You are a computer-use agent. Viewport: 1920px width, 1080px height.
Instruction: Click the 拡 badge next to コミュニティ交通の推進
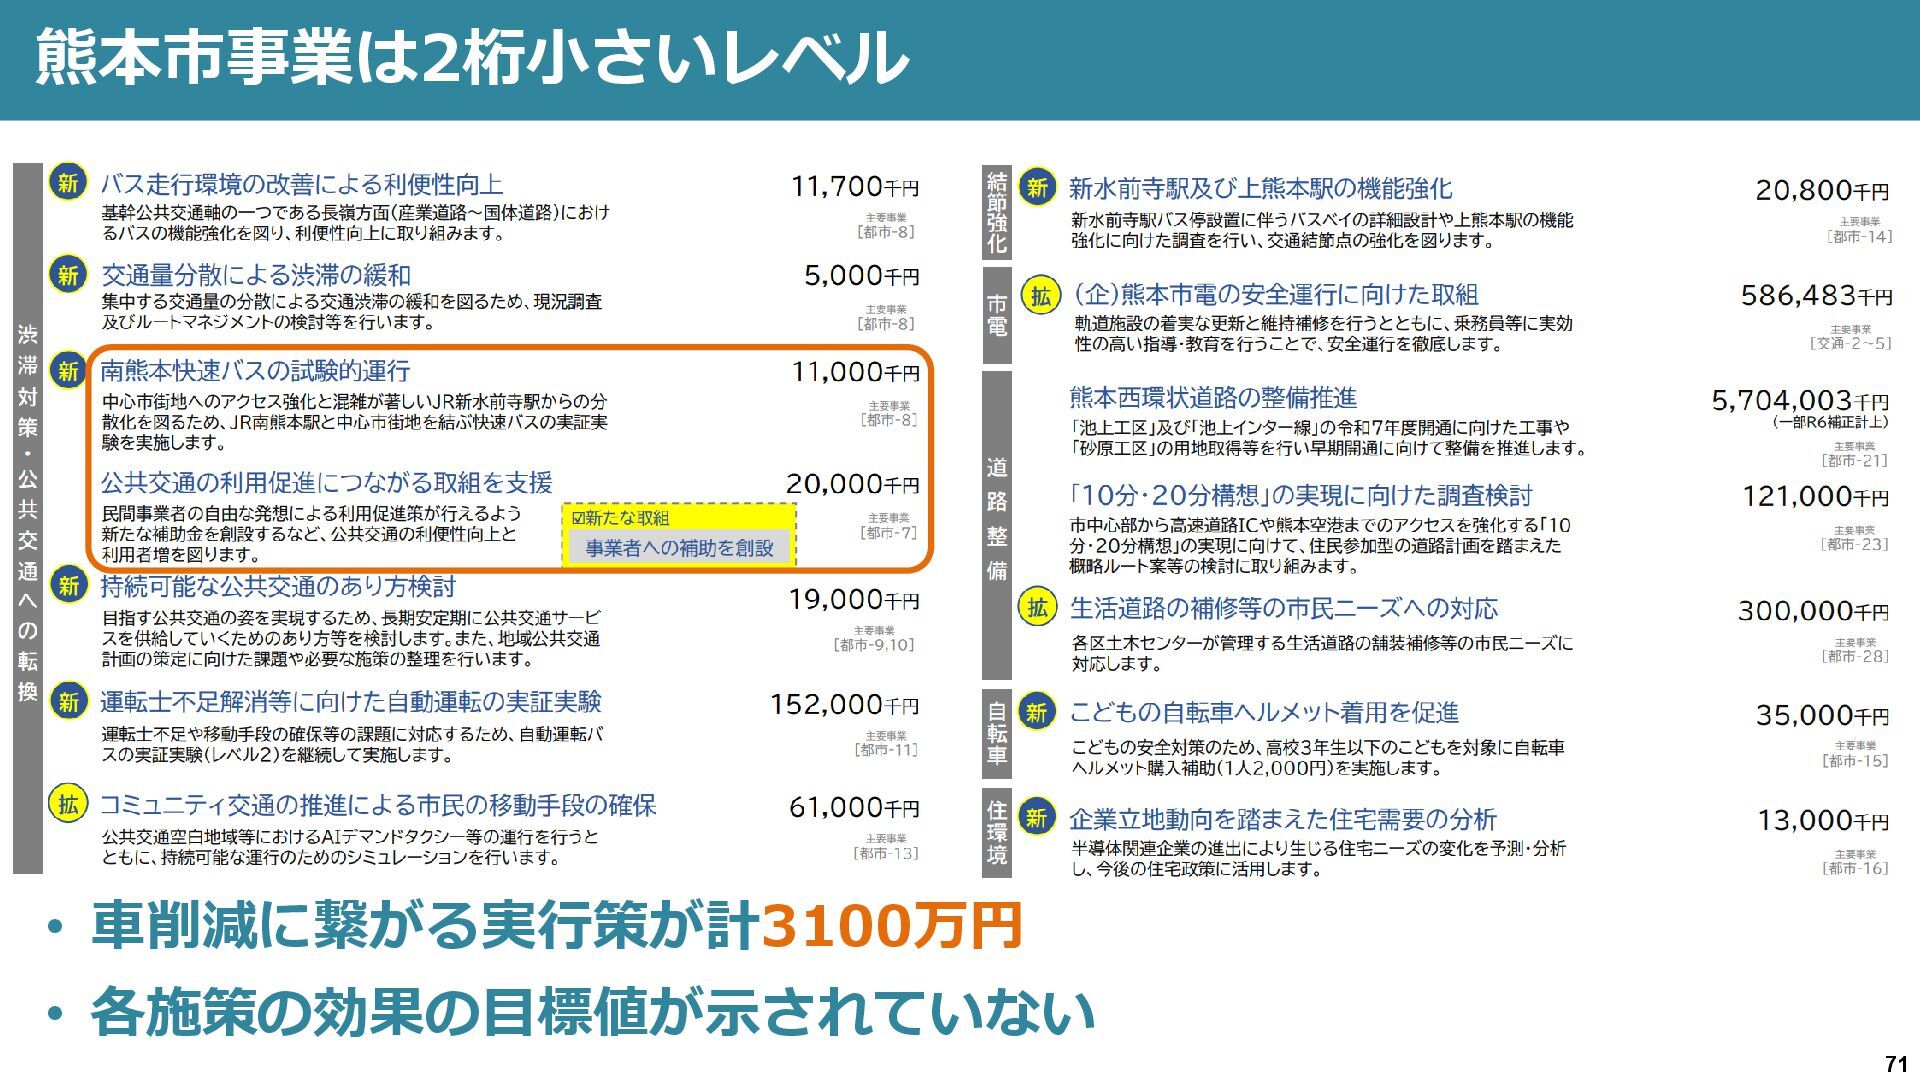[67, 804]
